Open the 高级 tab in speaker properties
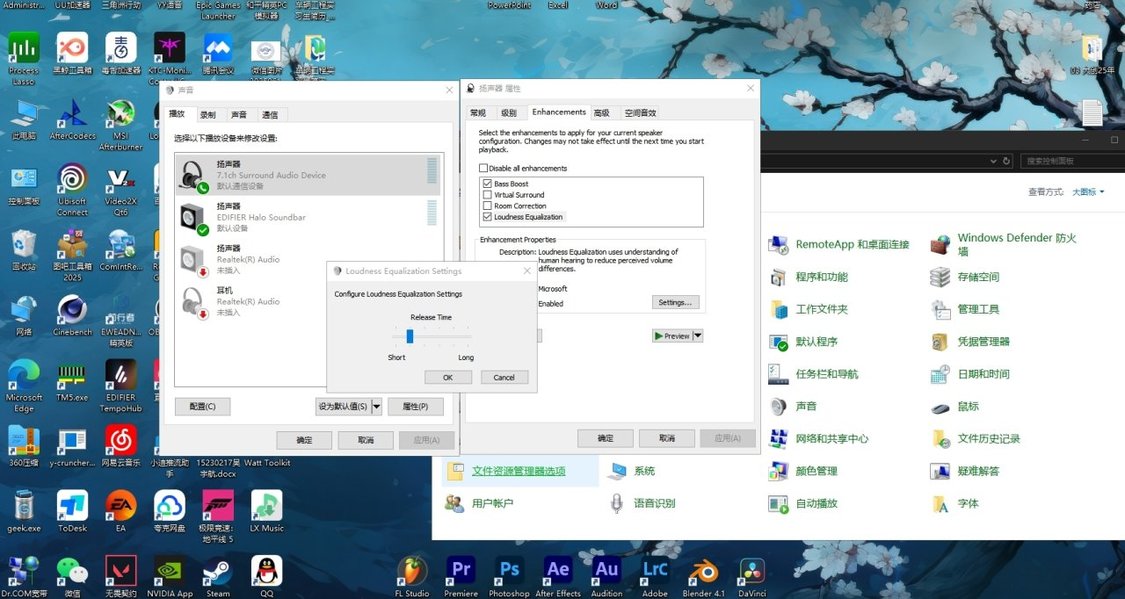This screenshot has height=599, width=1125. coord(602,113)
